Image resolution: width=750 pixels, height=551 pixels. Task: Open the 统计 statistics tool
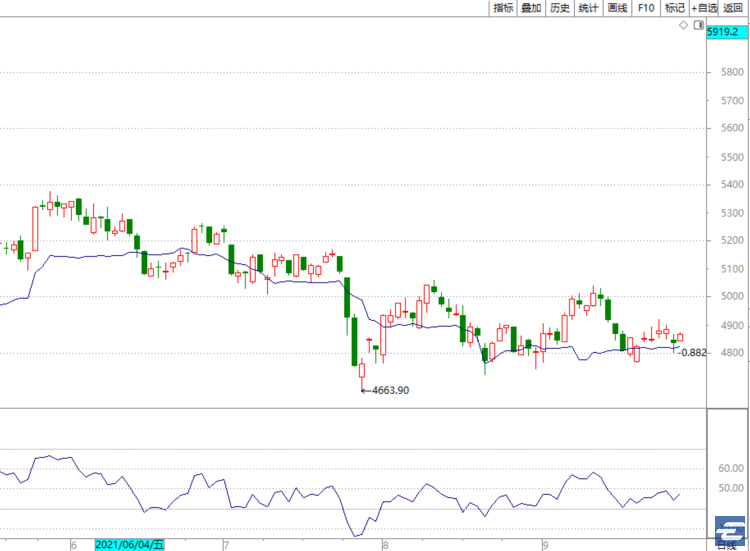point(588,8)
